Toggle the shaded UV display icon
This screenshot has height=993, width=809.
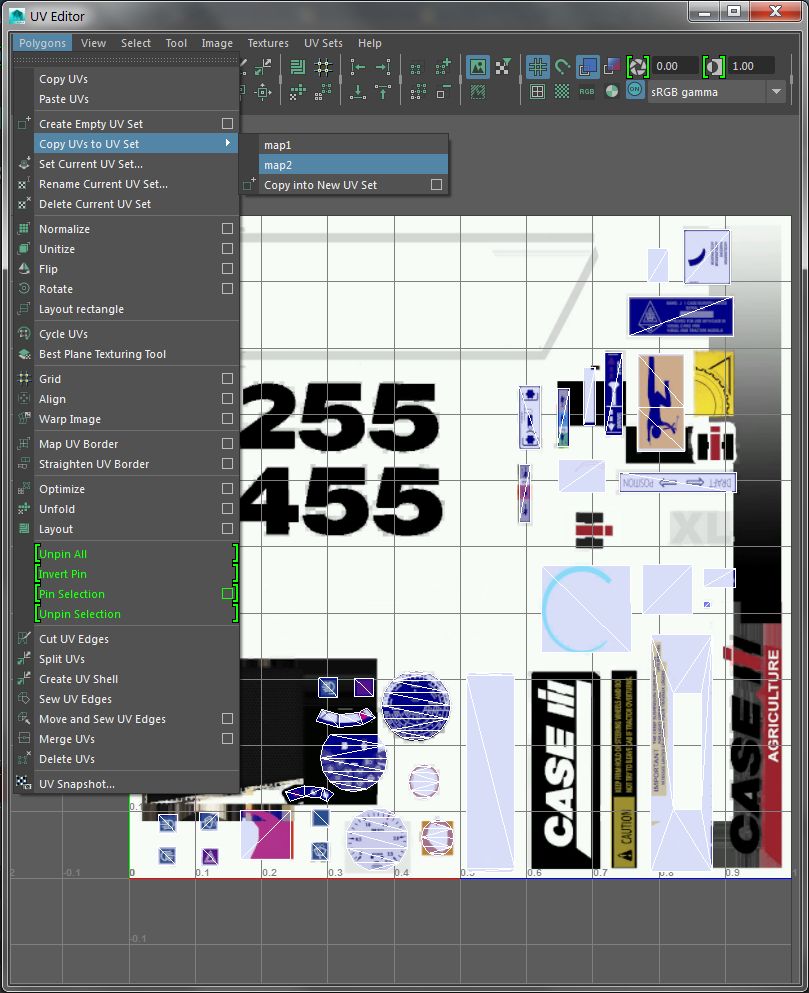587,66
